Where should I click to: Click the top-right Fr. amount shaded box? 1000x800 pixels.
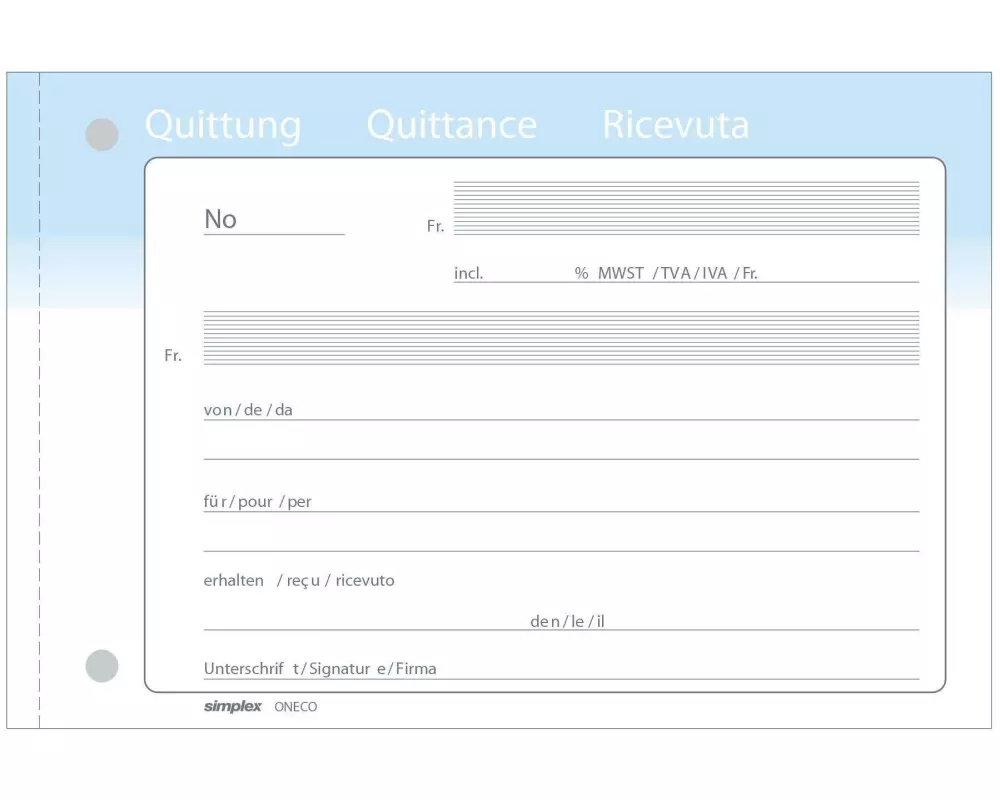click(686, 208)
